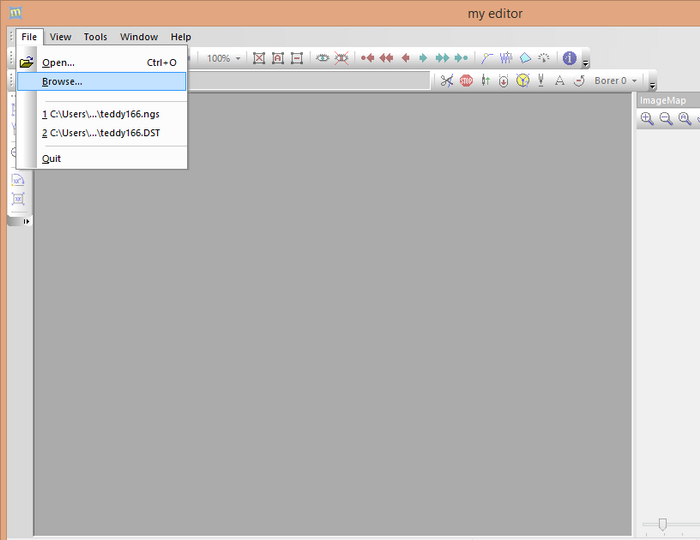Click zoom-all magnifier A in ImageMap panel
The image size is (700, 540).
point(685,119)
